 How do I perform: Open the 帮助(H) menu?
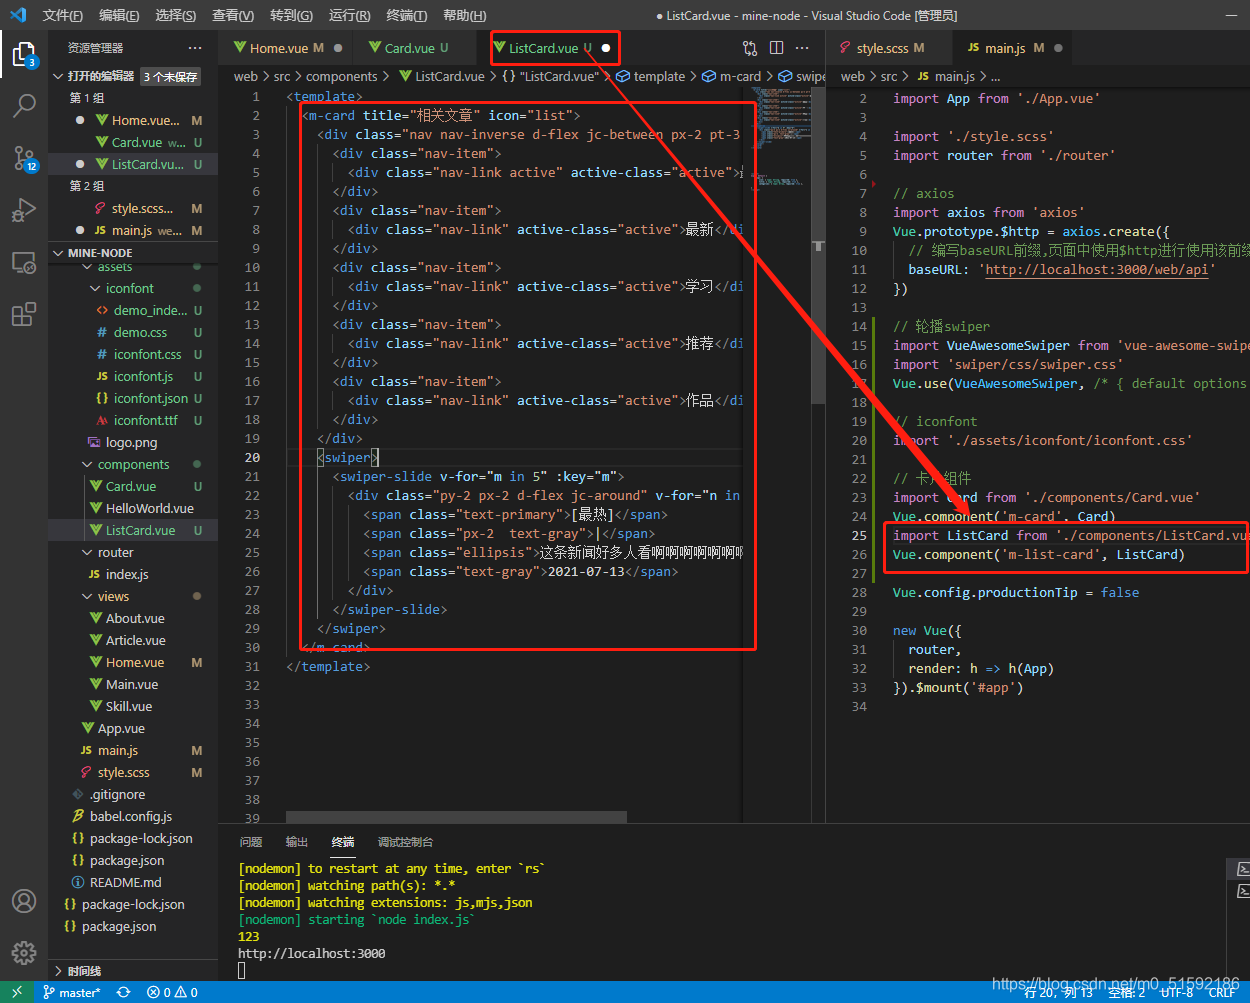coord(464,15)
